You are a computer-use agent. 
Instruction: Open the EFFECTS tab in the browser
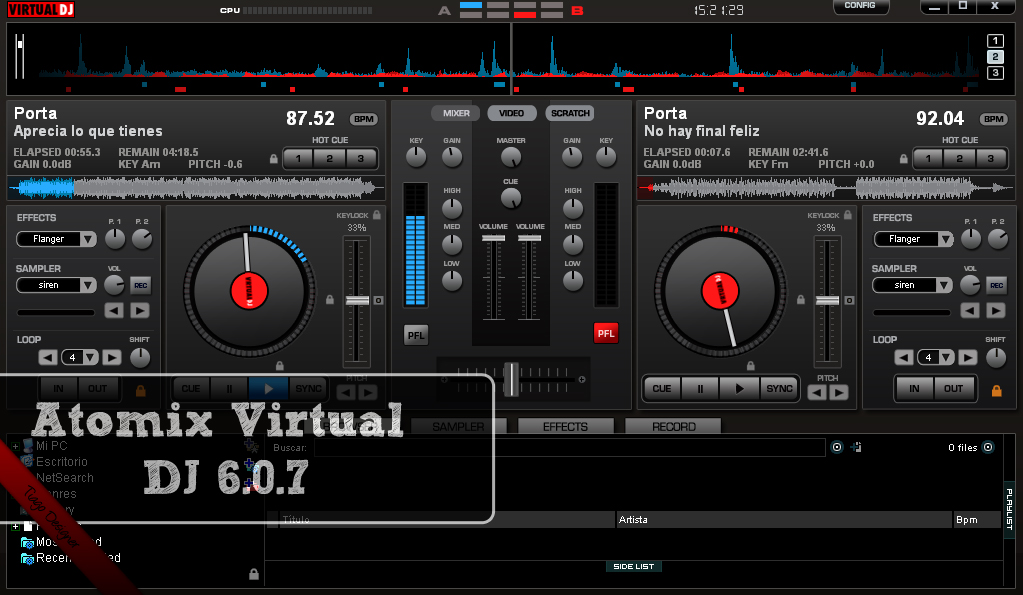point(566,427)
